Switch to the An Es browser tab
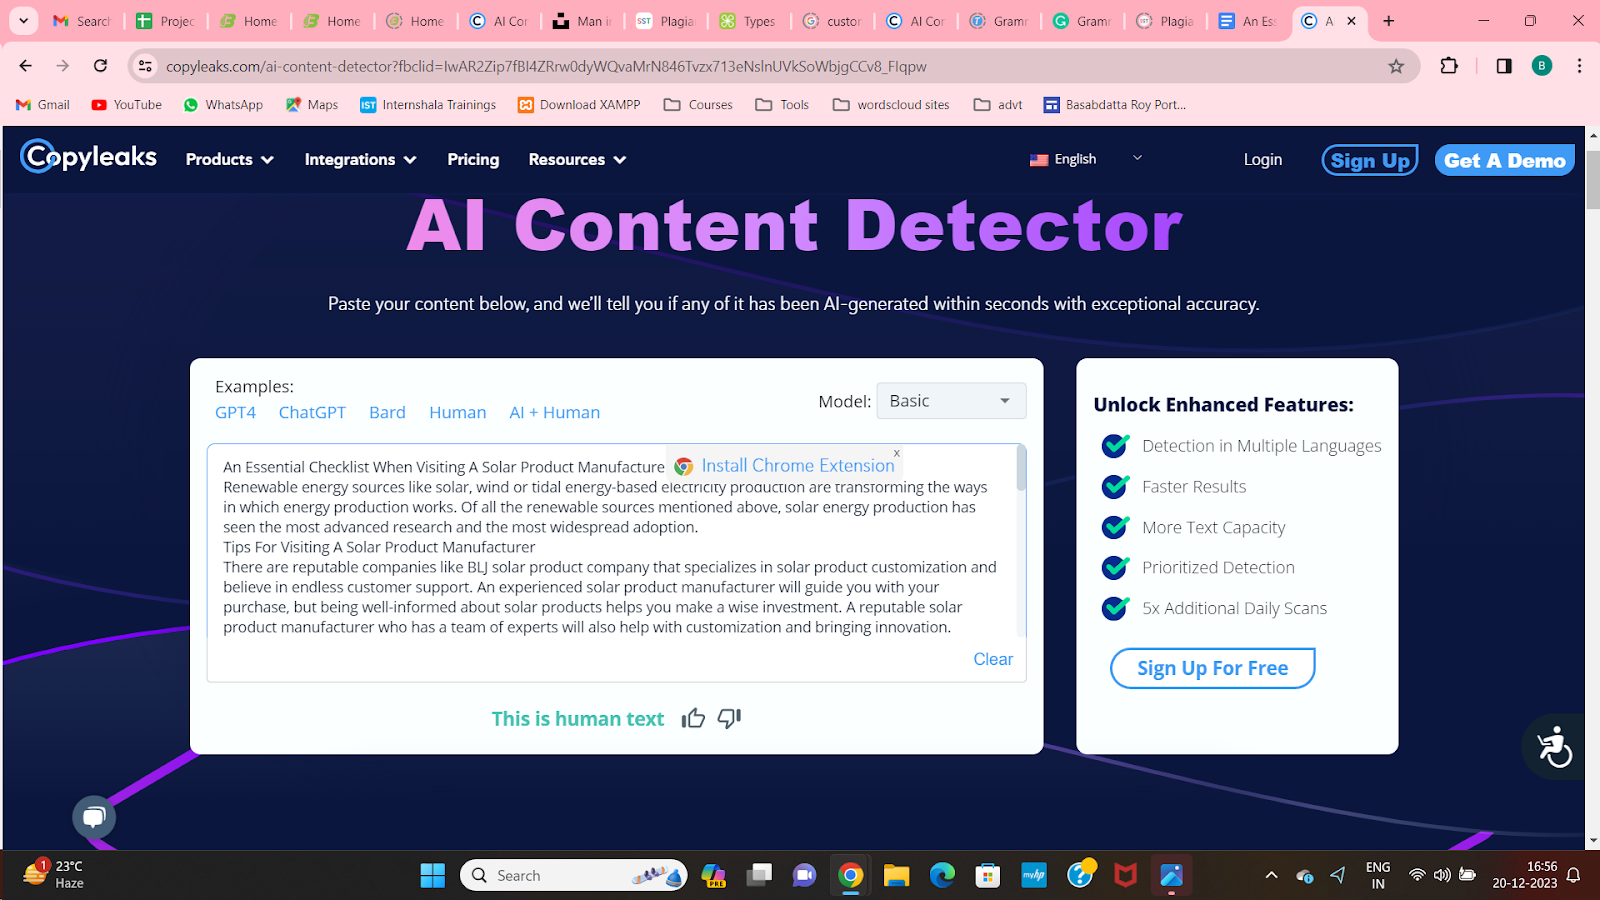This screenshot has height=900, width=1600. coord(1249,21)
